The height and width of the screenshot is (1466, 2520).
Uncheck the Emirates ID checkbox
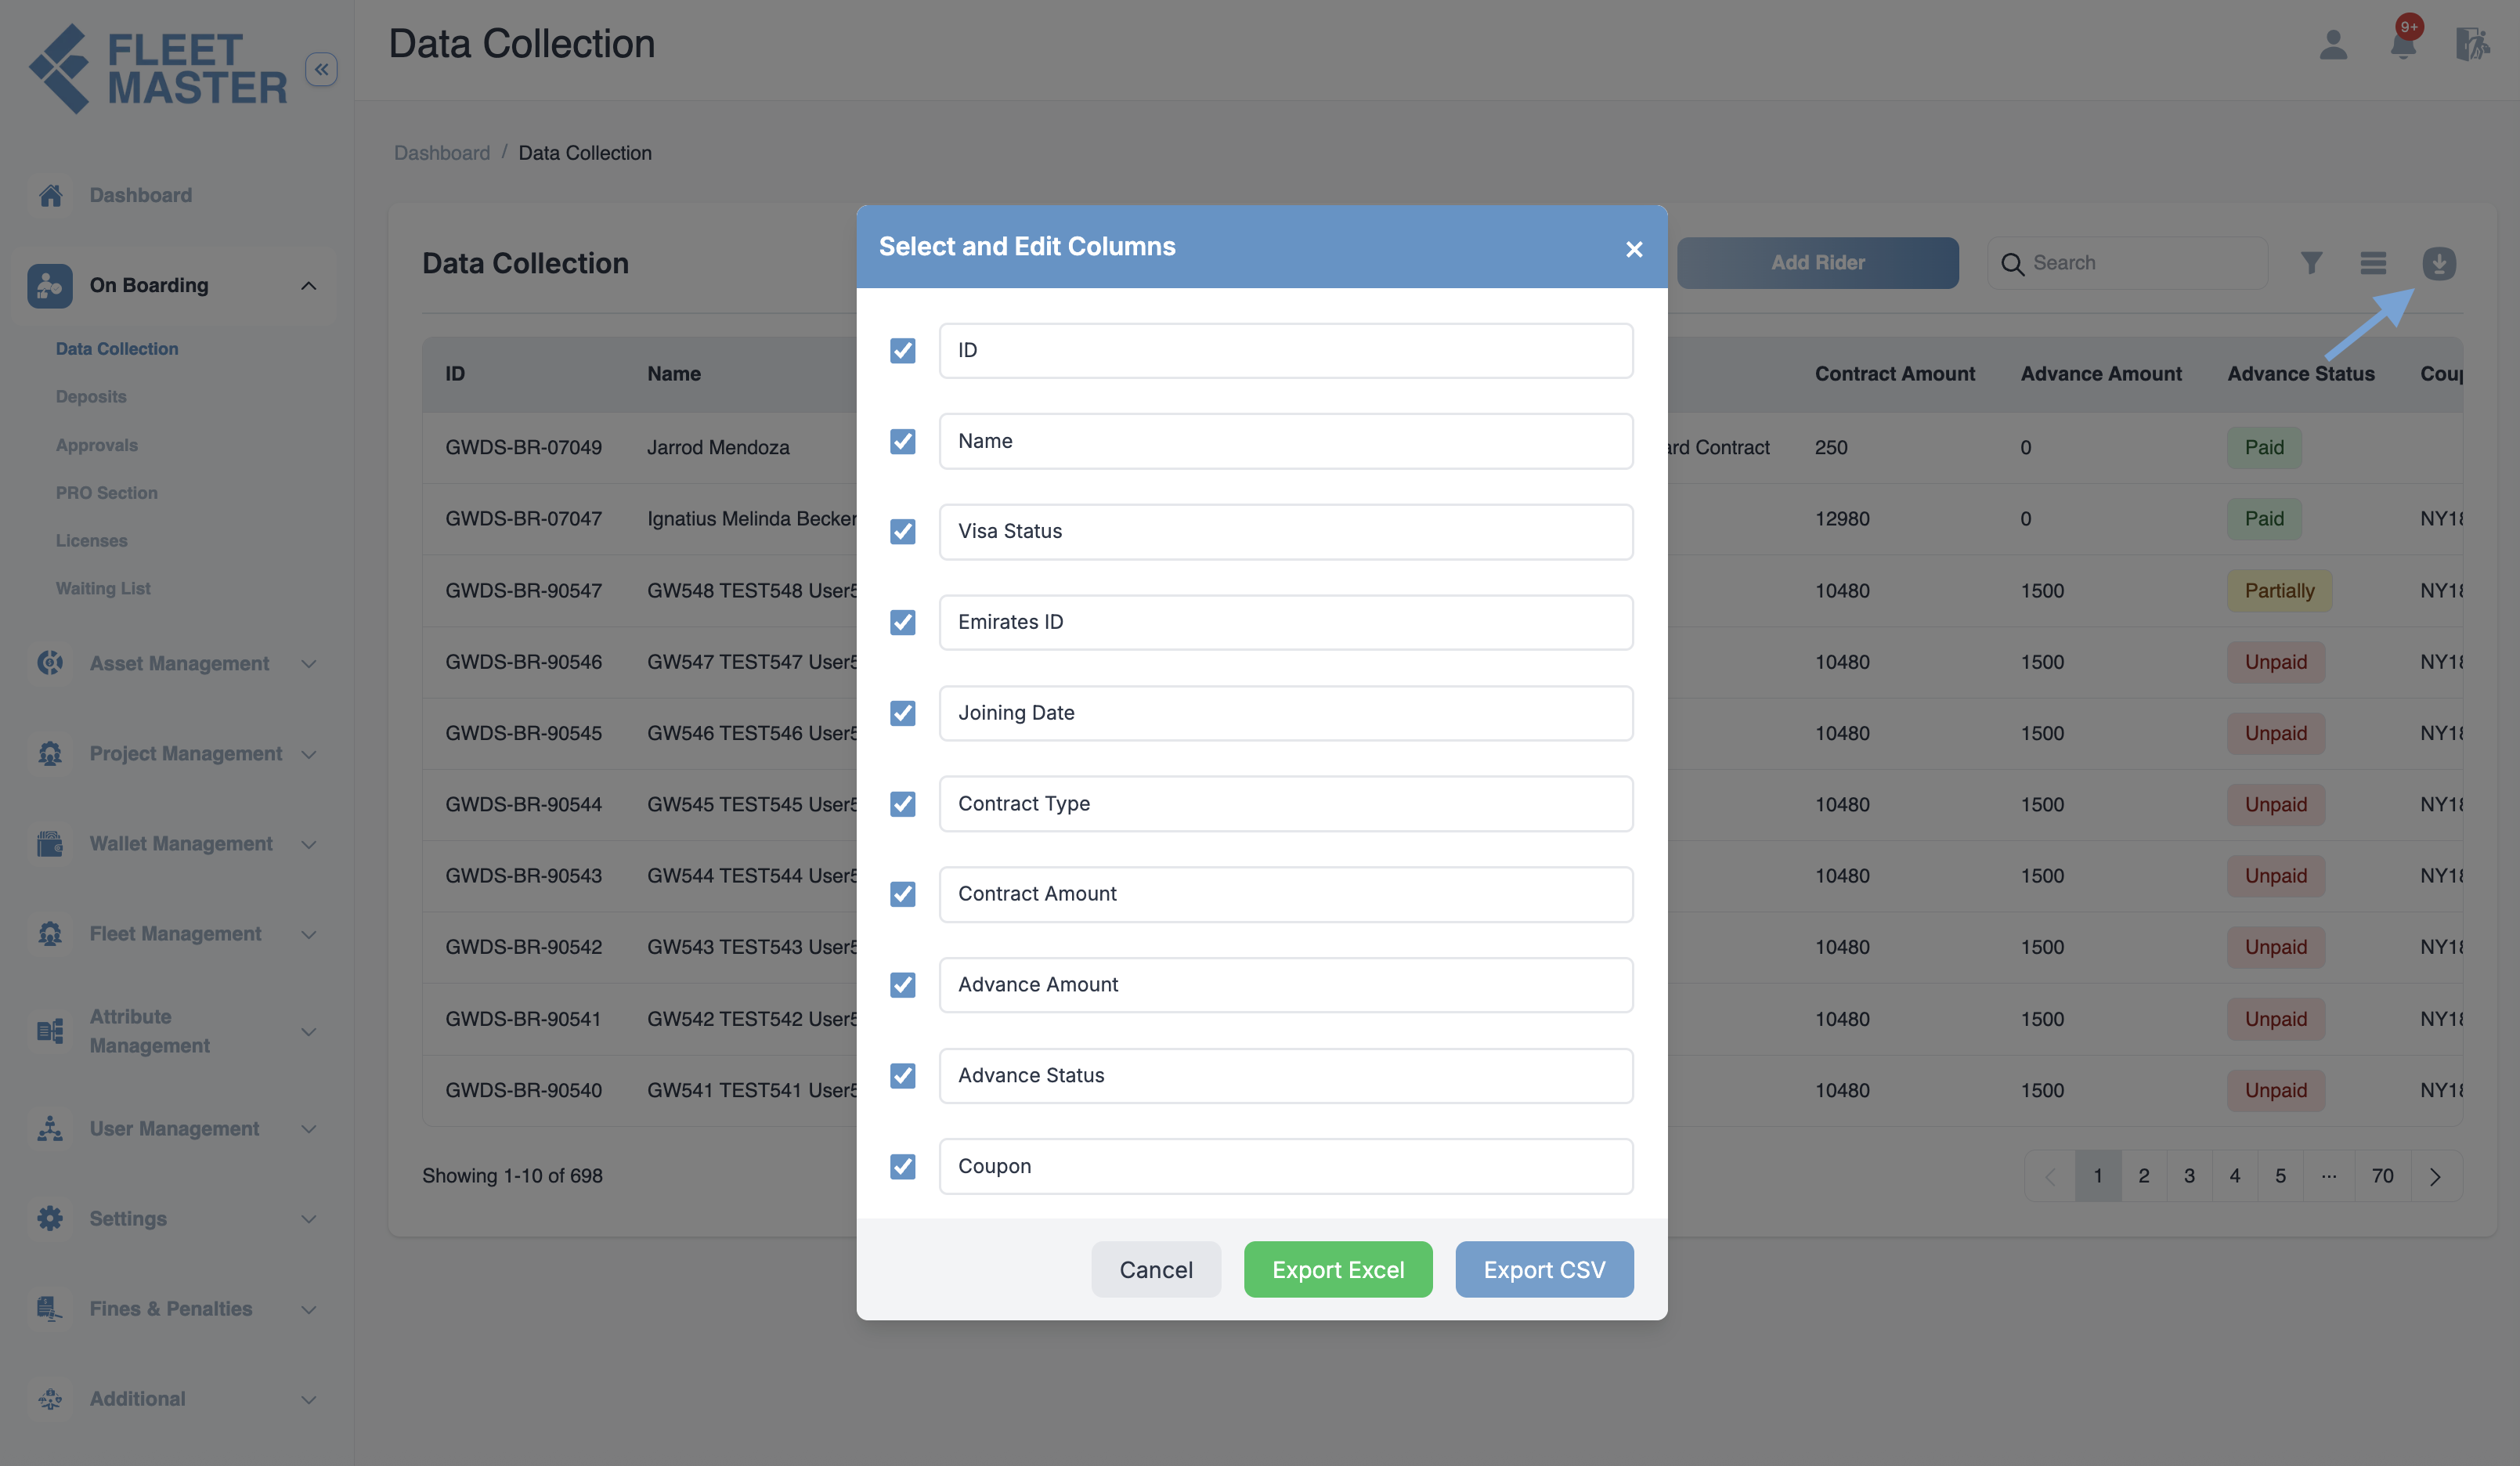tap(903, 622)
